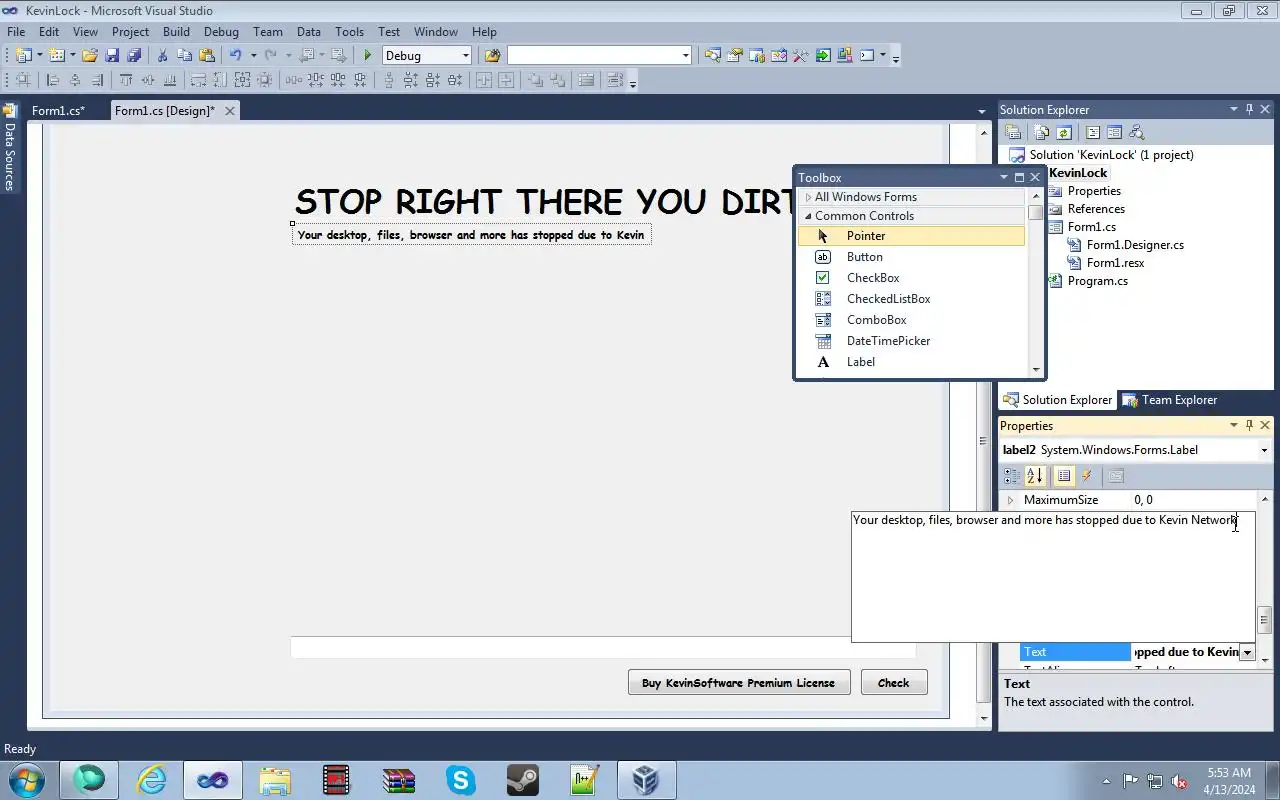This screenshot has height=800, width=1280.
Task: Open the Debug configuration dropdown
Action: (465, 55)
